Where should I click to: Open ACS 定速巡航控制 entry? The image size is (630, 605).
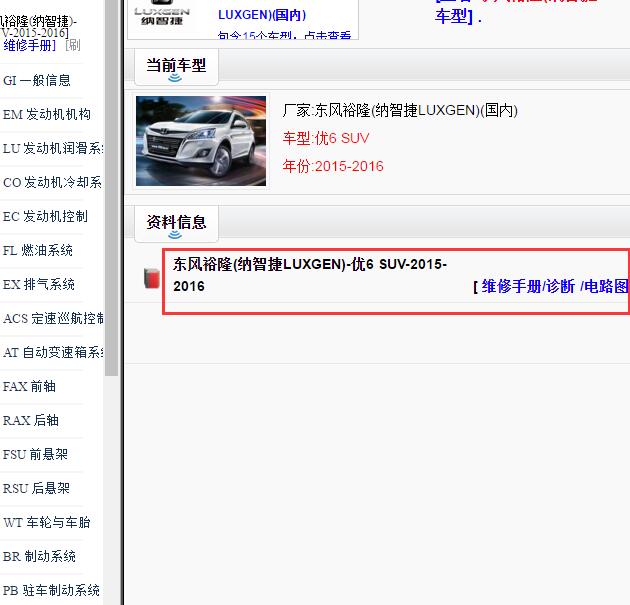click(53, 319)
